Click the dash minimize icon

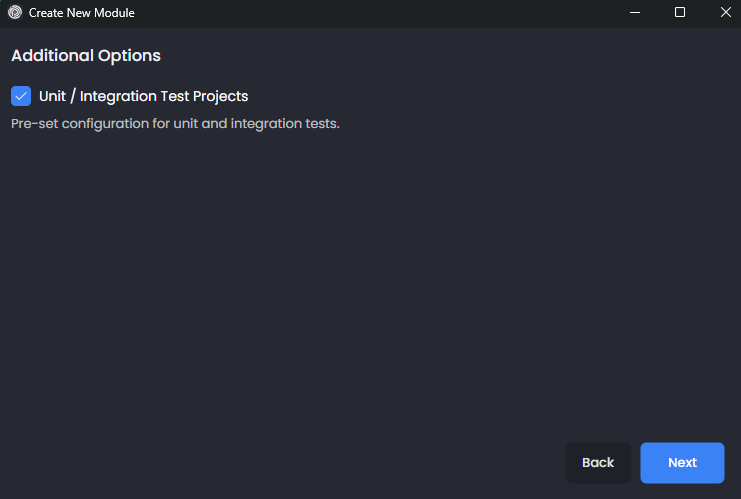coord(635,13)
